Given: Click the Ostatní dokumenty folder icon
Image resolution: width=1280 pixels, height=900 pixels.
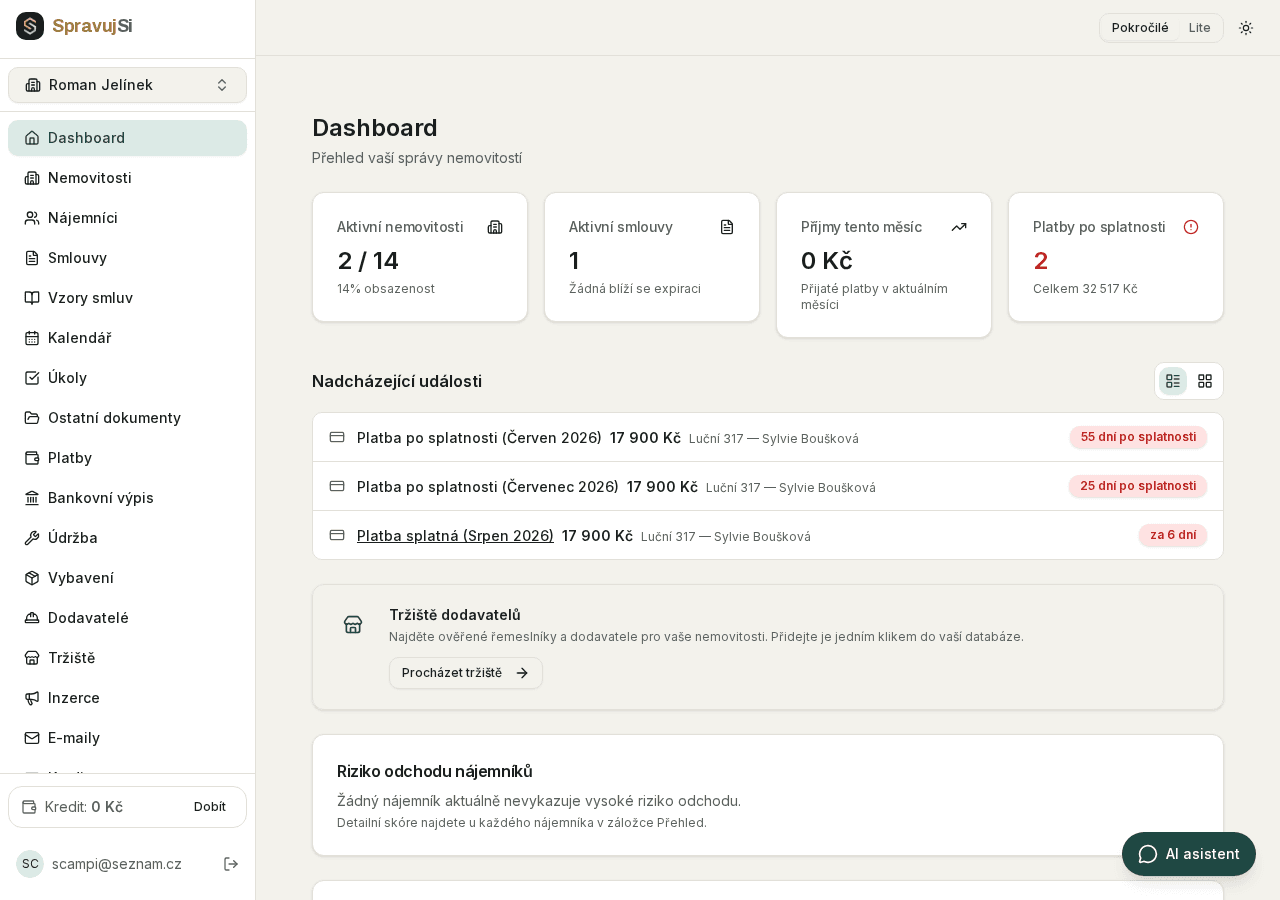Looking at the screenshot, I should click(32, 418).
